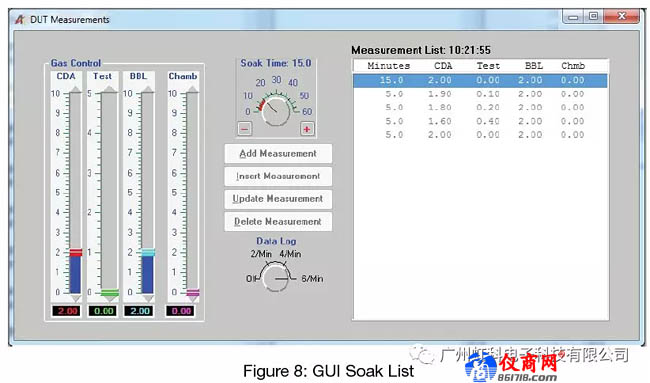Select the measurement row with CDA 1.60
The image size is (650, 383).
pyautogui.click(x=480, y=121)
